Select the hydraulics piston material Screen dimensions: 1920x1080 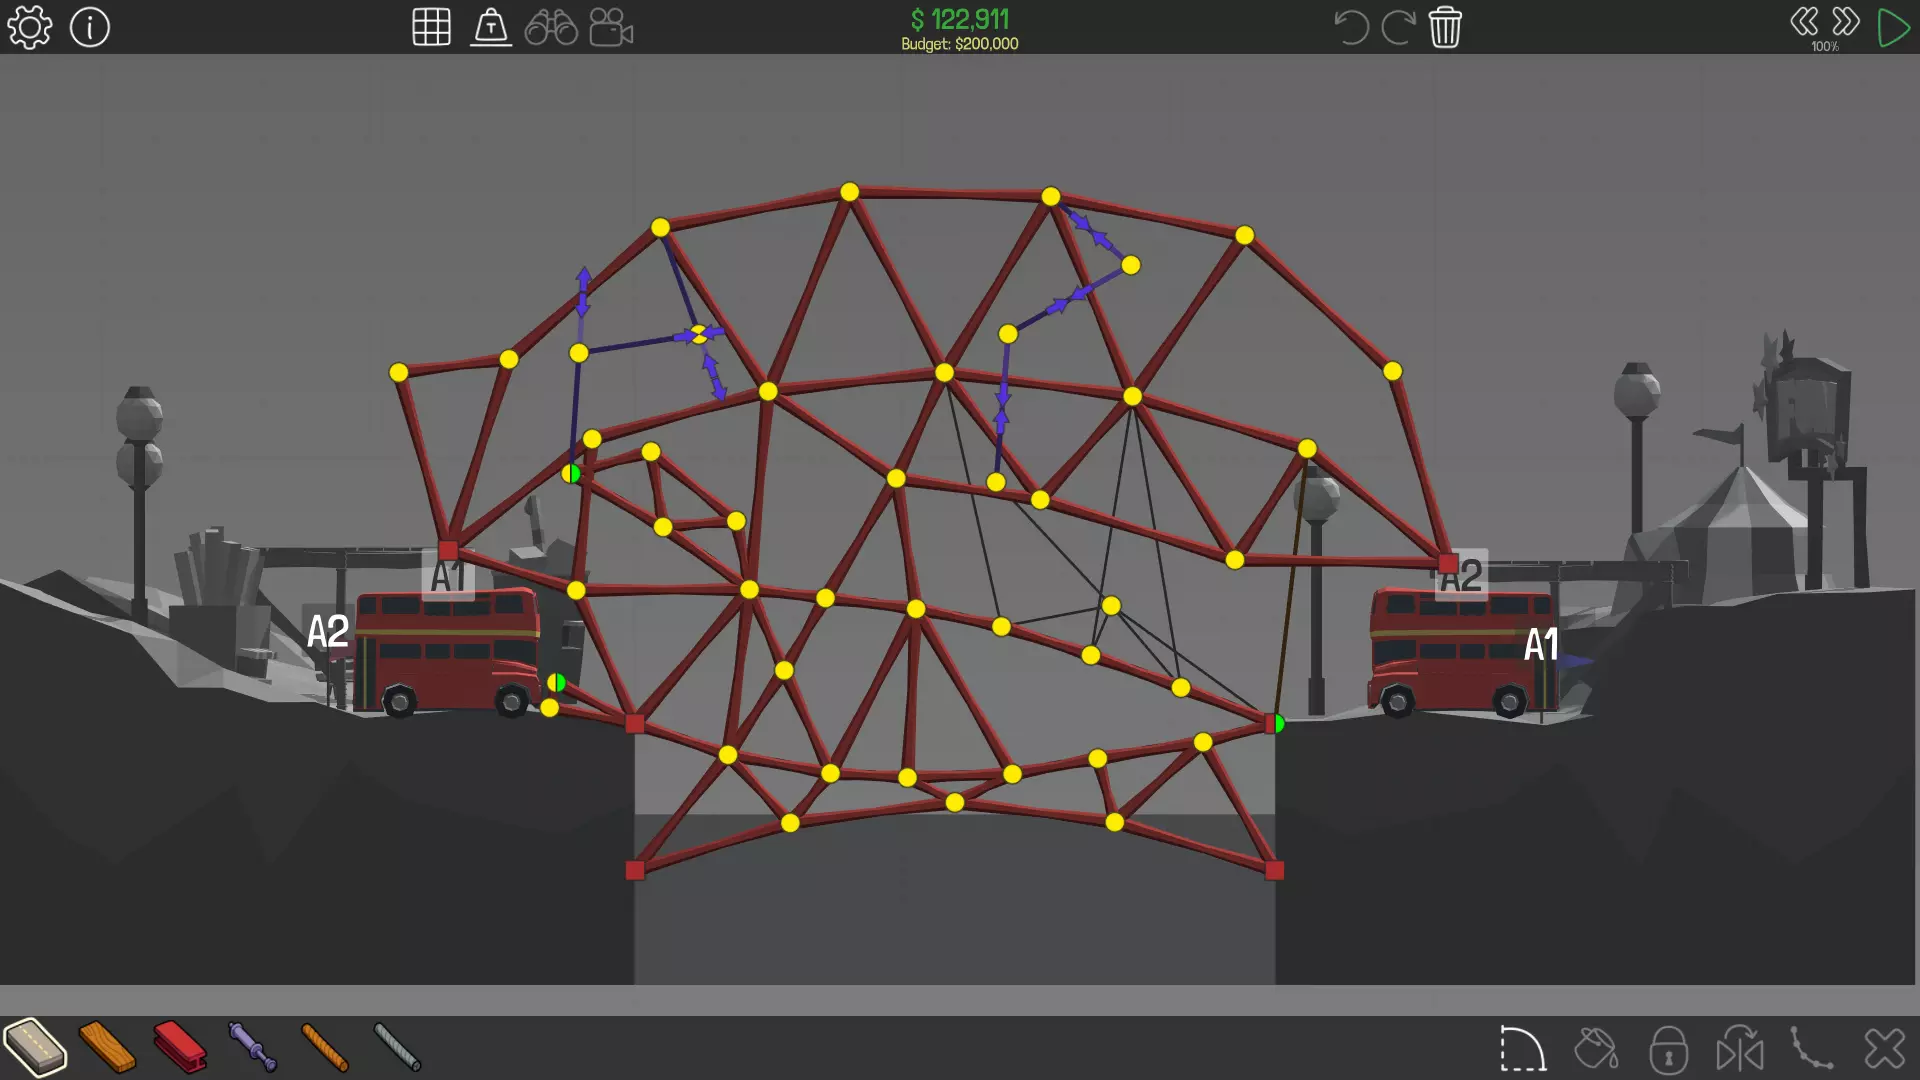252,1047
